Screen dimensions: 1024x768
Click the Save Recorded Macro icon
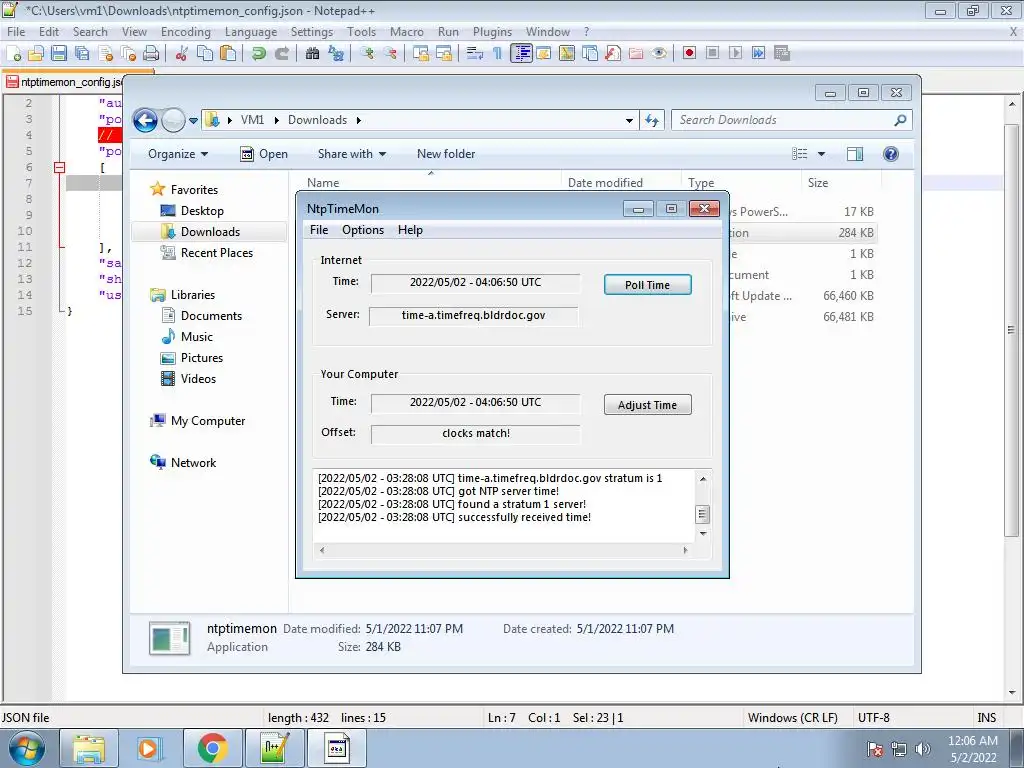(782, 53)
